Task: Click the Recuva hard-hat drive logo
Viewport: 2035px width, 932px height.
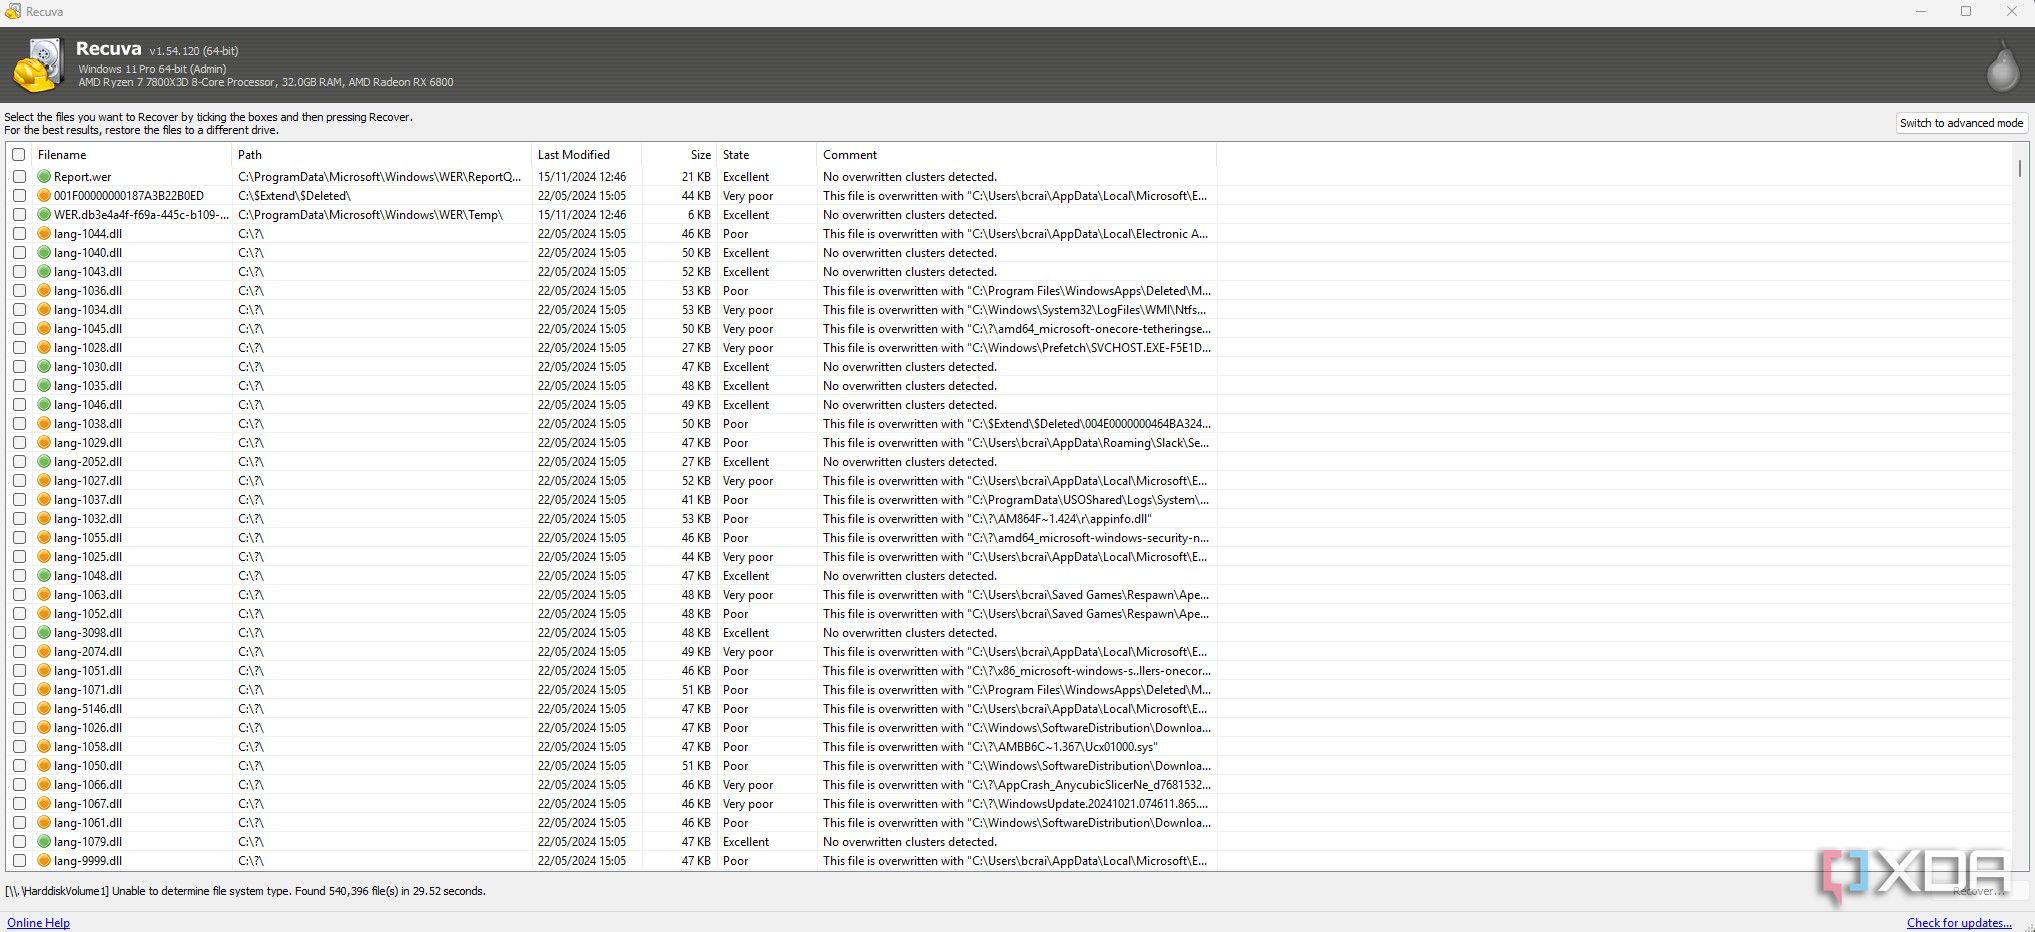Action: coord(38,66)
